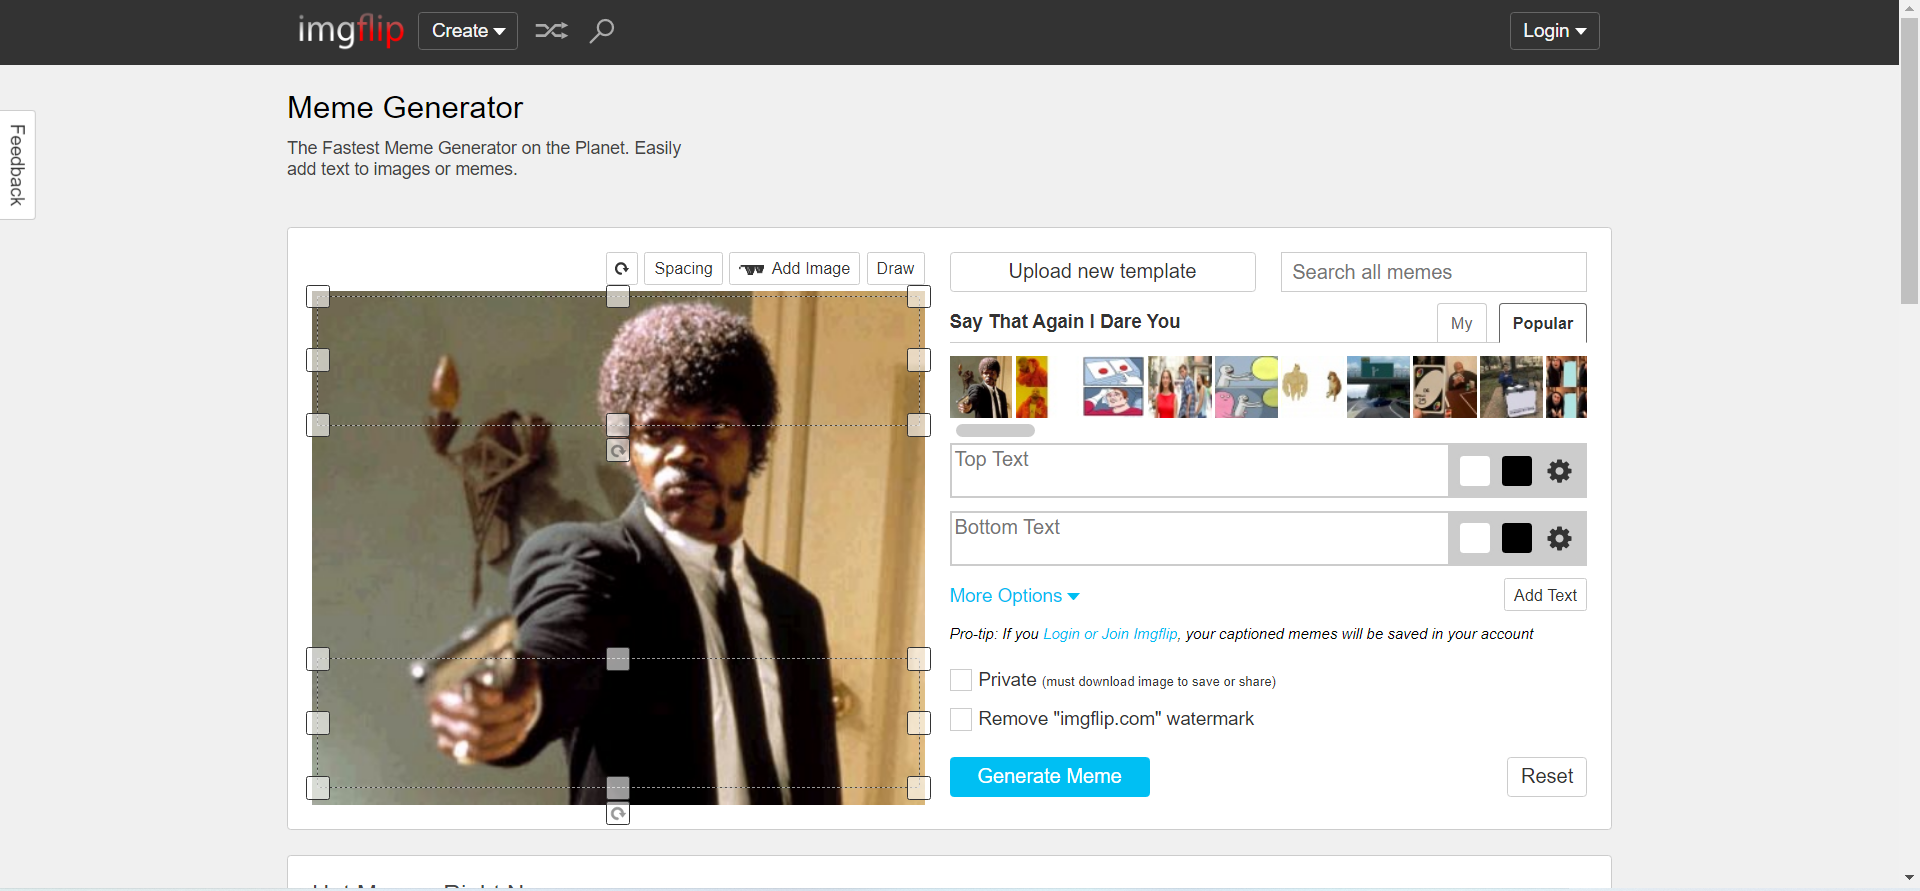Select the Change My Mind template thumbnail
1920x891 pixels.
click(x=1511, y=387)
